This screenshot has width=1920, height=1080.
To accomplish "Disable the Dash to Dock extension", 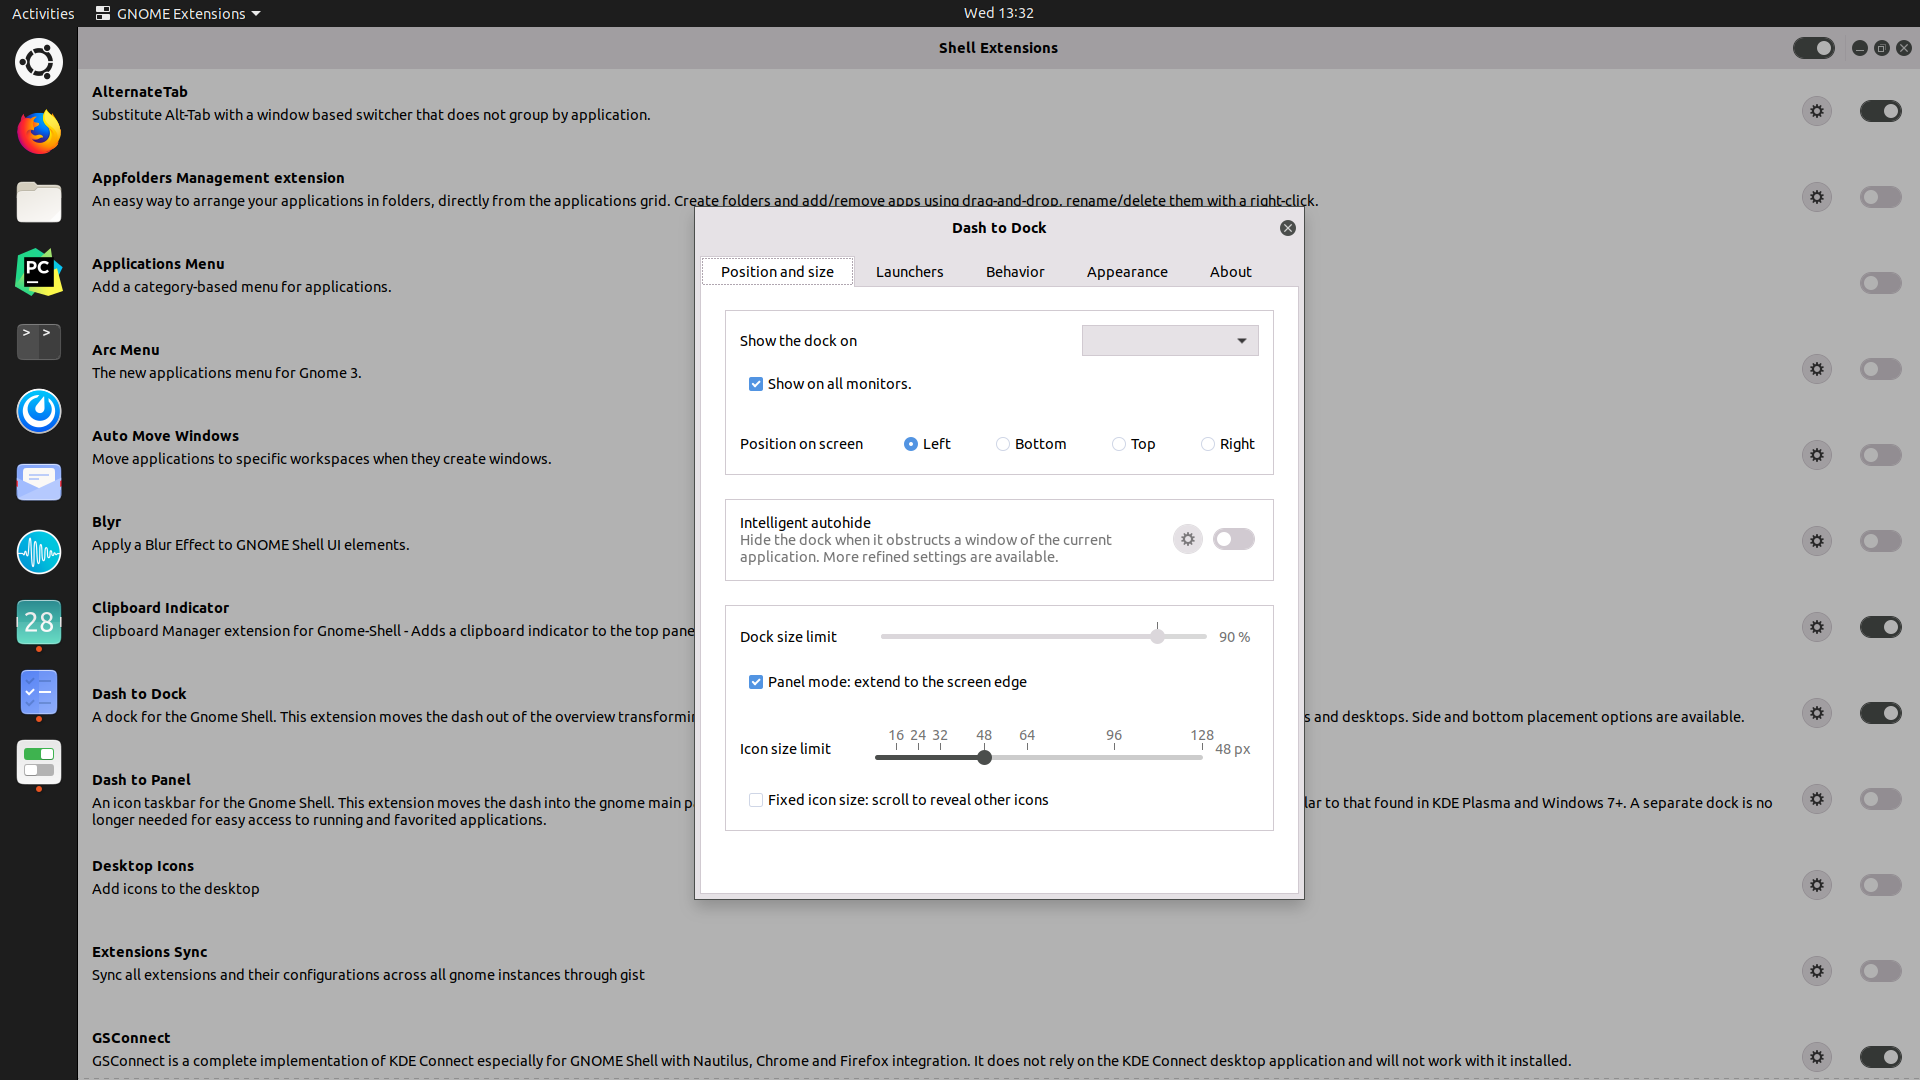I will pyautogui.click(x=1880, y=713).
